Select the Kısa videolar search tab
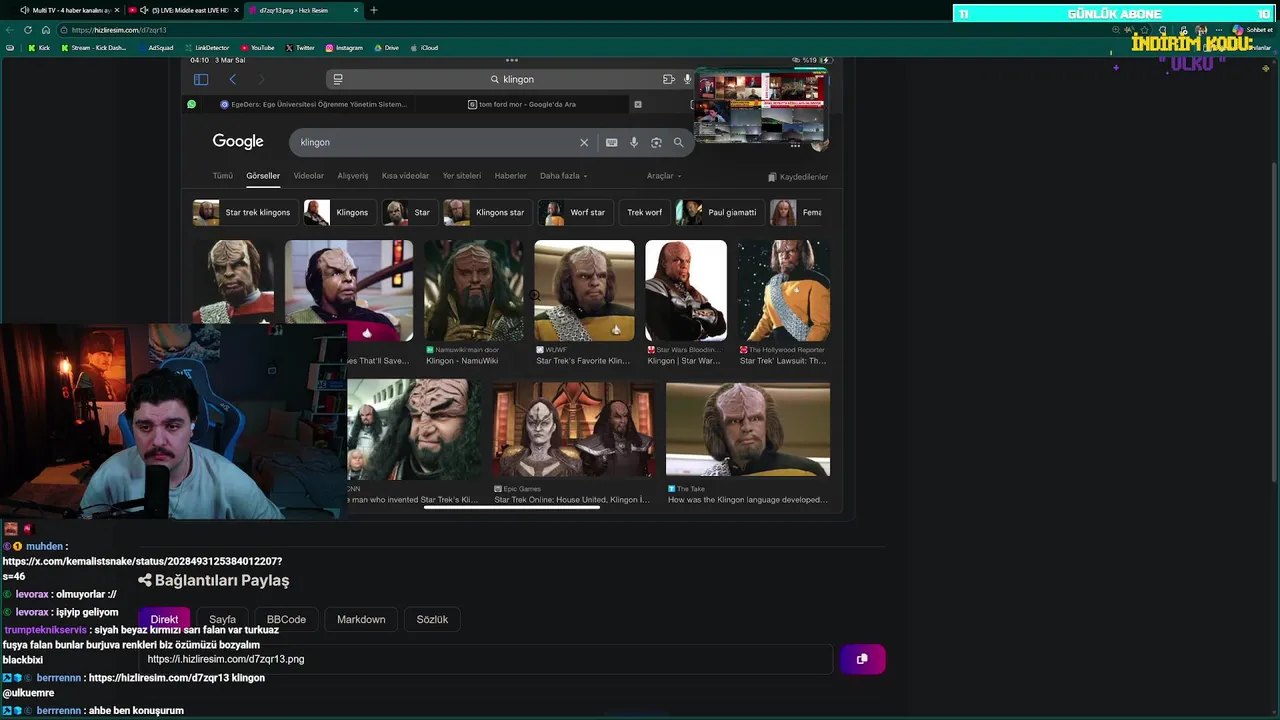This screenshot has width=1280, height=720. [x=405, y=176]
